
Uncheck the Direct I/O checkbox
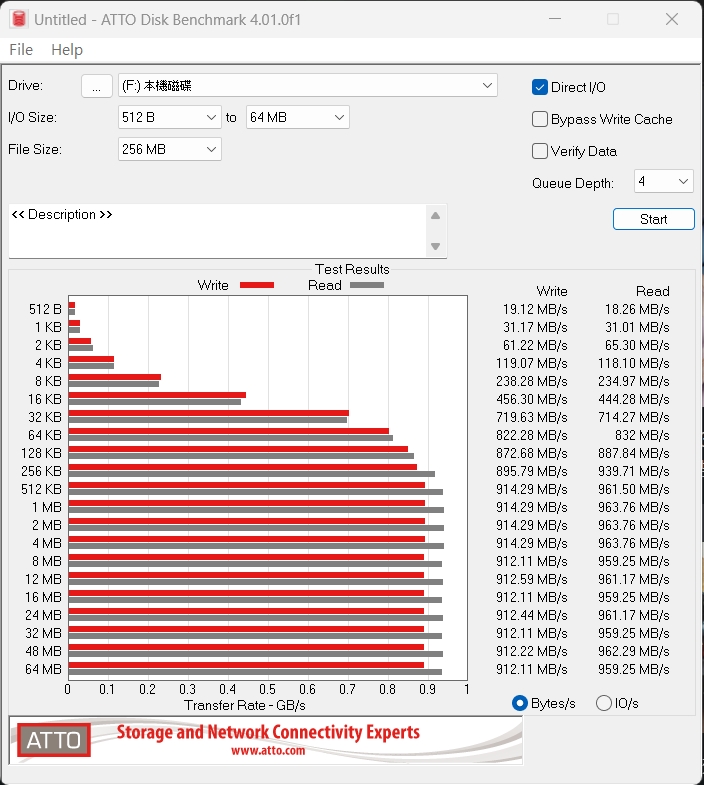click(541, 87)
